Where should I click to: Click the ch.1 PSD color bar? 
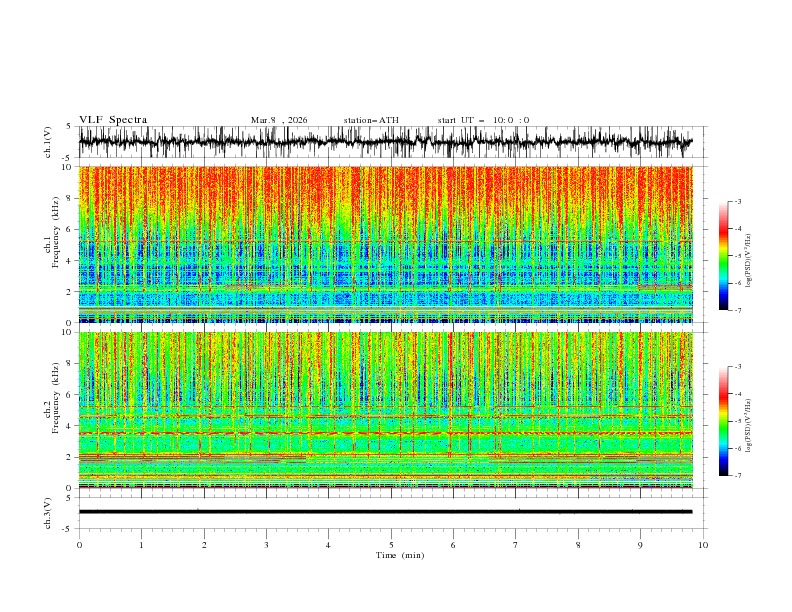[x=723, y=256]
